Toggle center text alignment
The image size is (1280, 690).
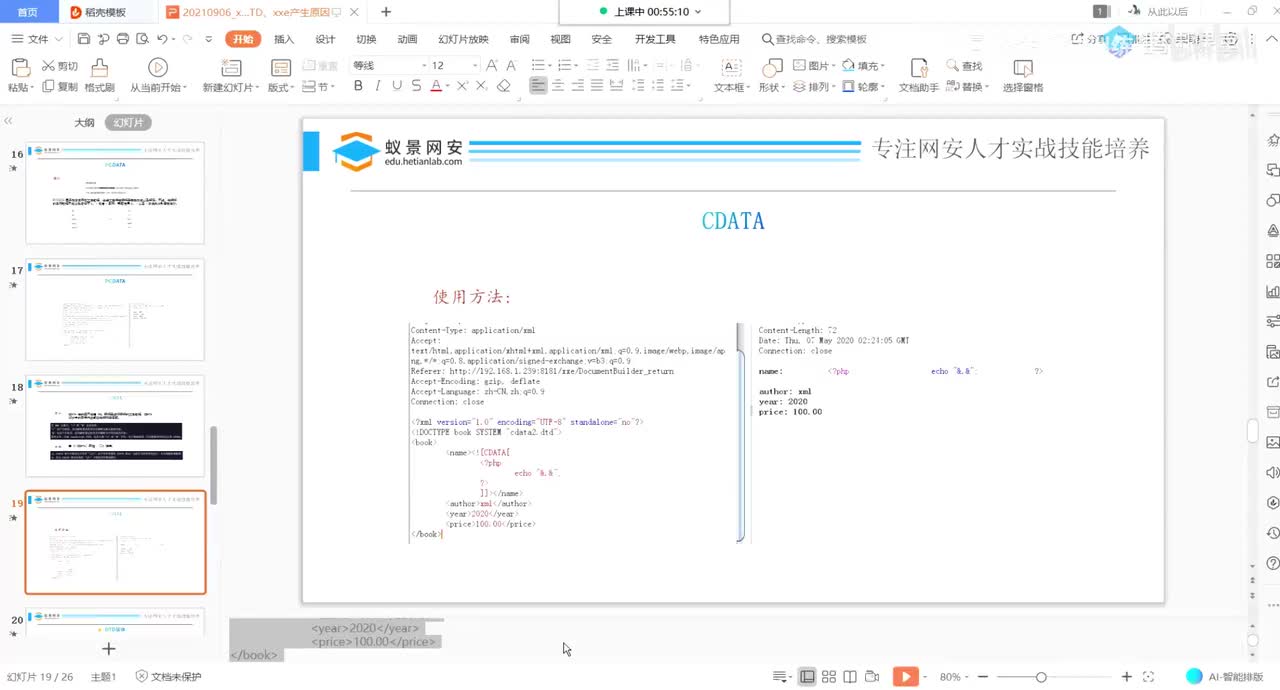point(558,86)
